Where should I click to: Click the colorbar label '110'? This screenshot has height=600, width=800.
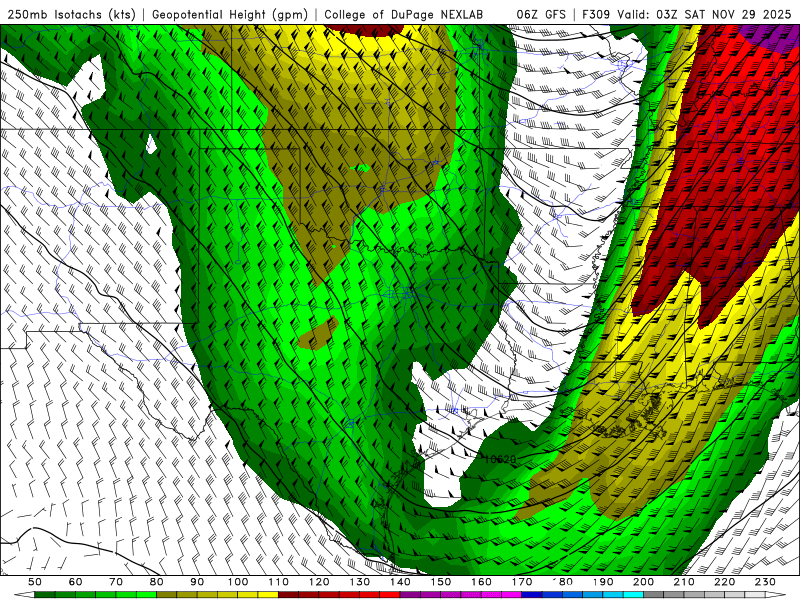pyautogui.click(x=278, y=582)
